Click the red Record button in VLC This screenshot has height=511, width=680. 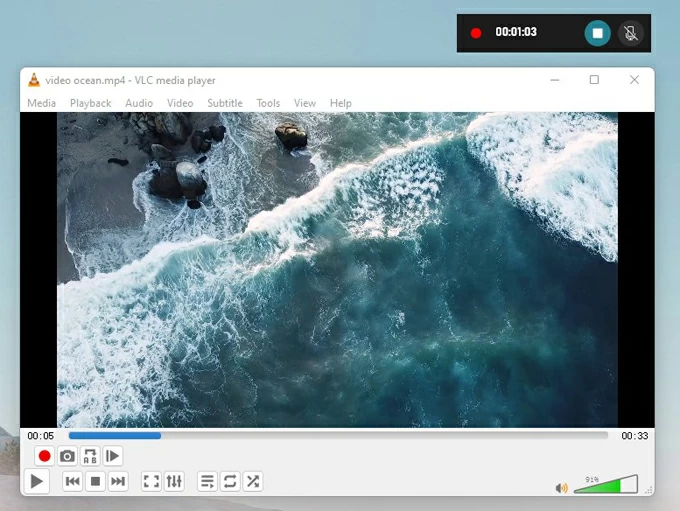click(x=44, y=456)
